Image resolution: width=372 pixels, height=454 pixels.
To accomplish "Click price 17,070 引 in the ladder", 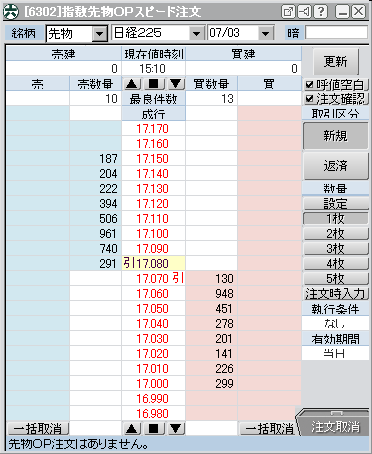I will click(x=153, y=279).
